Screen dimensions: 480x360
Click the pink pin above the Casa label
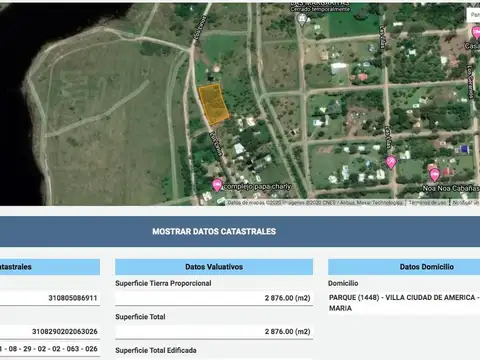pos(477,33)
